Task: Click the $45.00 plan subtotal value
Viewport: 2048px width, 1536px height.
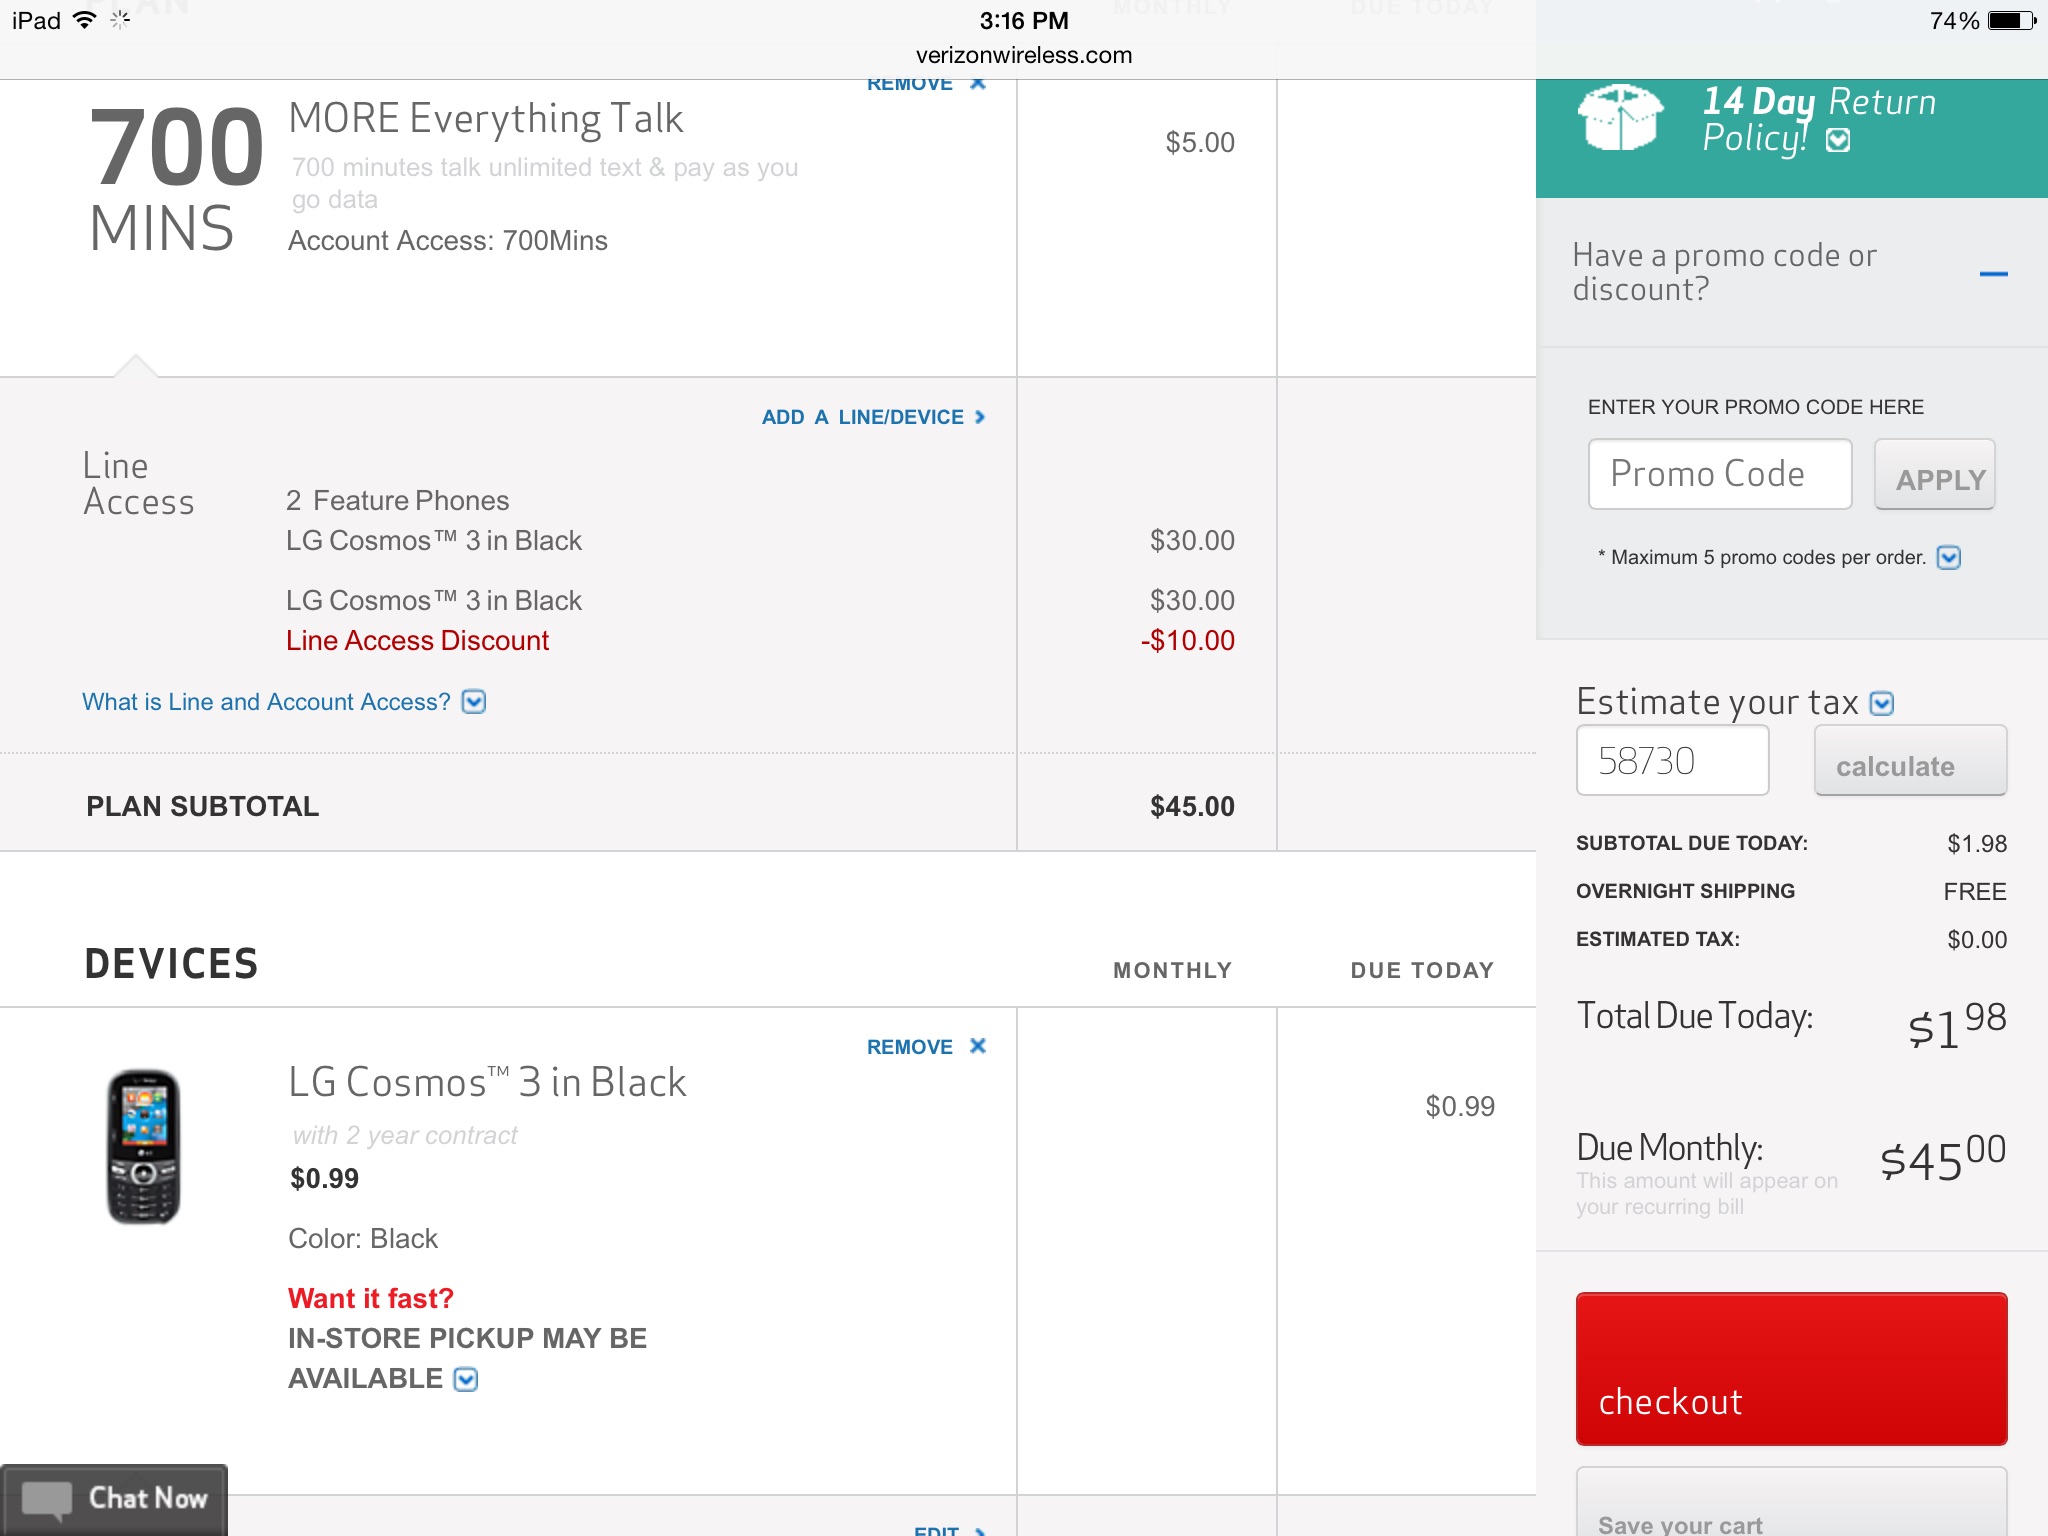Action: tap(1192, 806)
